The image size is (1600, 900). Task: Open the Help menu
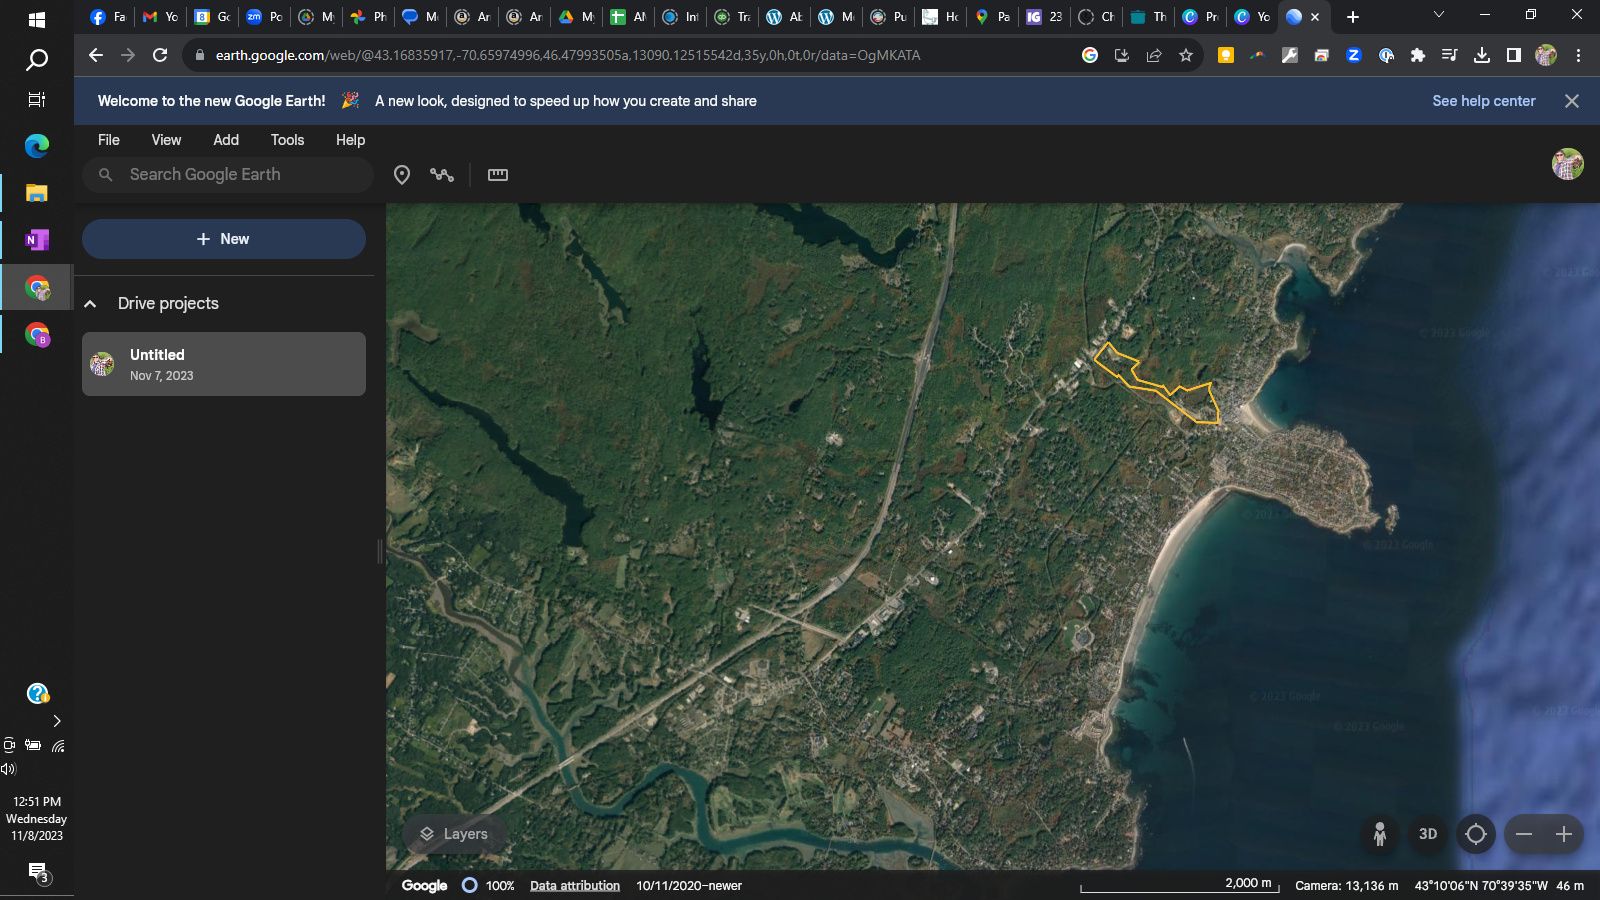click(x=350, y=140)
